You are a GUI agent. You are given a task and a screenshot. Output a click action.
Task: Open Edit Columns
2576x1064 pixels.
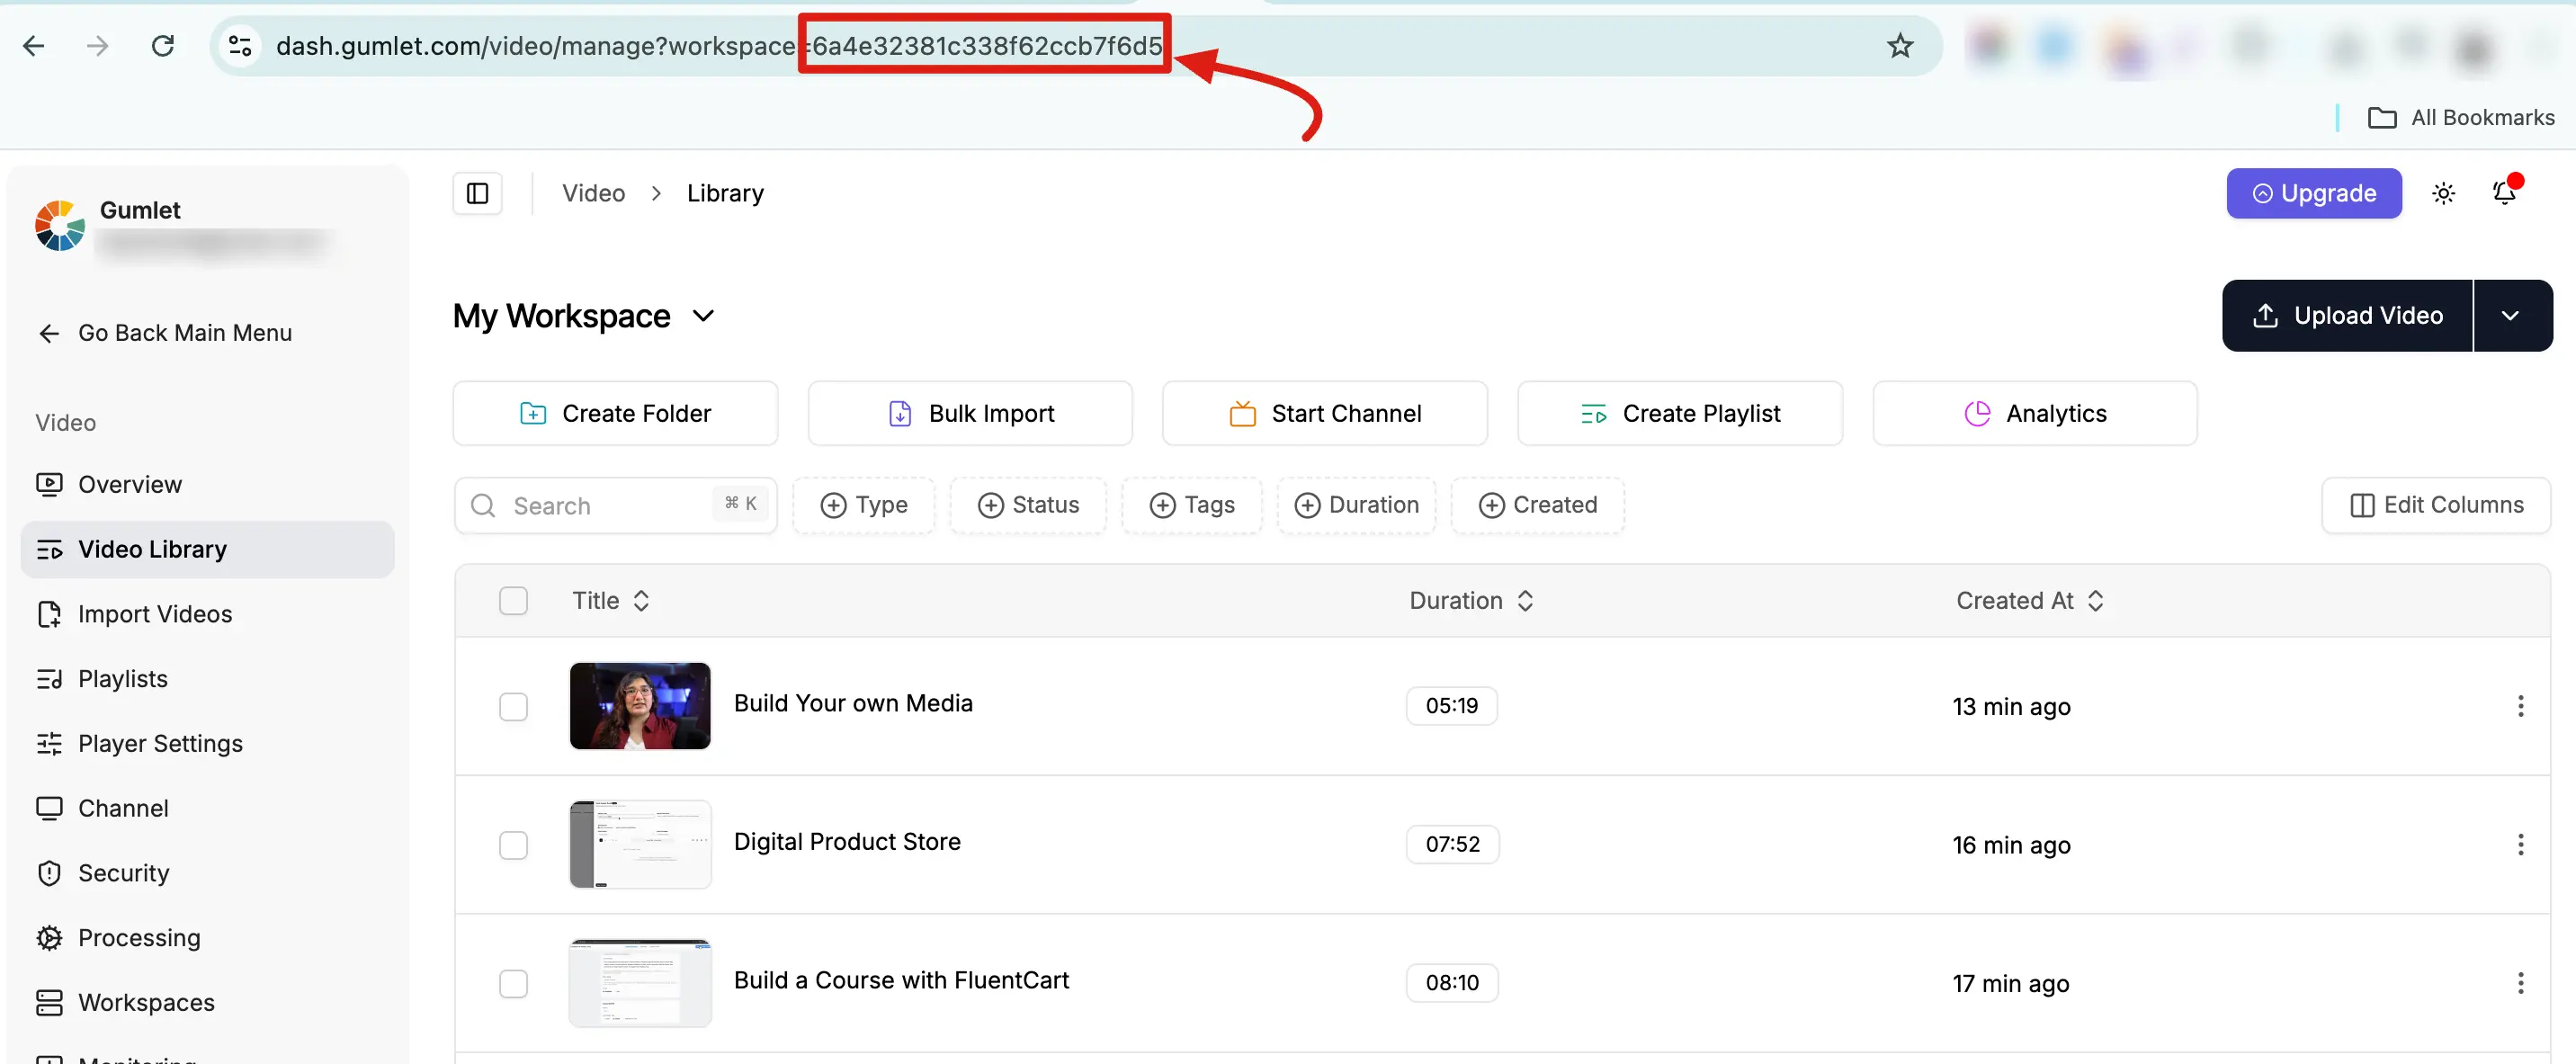[2436, 505]
